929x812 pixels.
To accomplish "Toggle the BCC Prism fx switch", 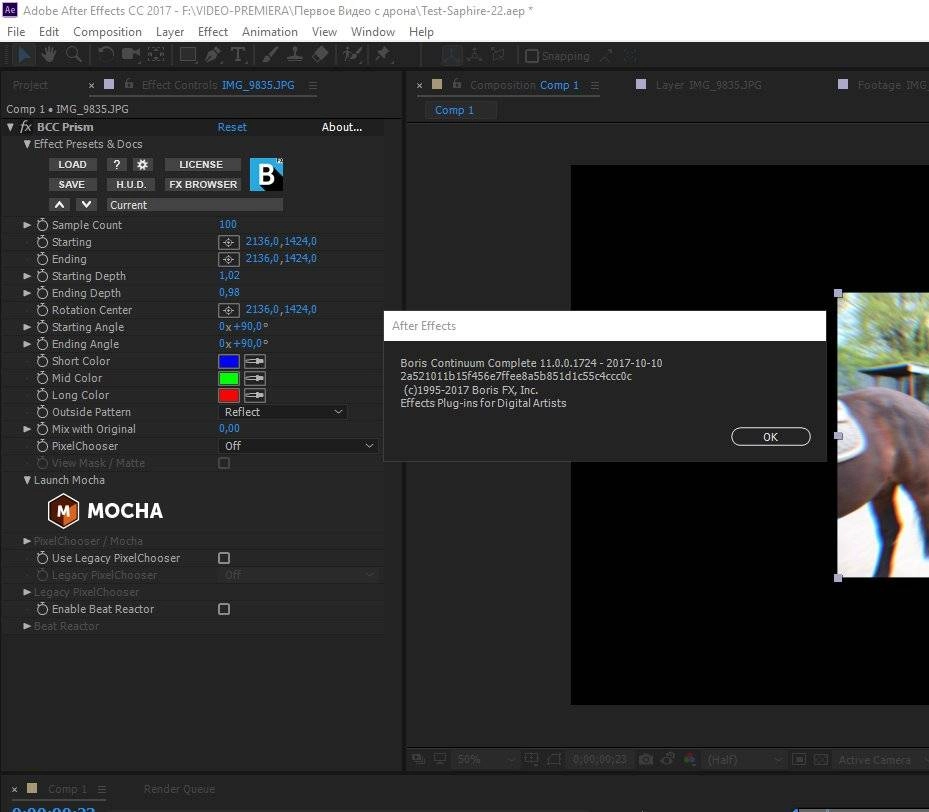I will click(x=25, y=127).
